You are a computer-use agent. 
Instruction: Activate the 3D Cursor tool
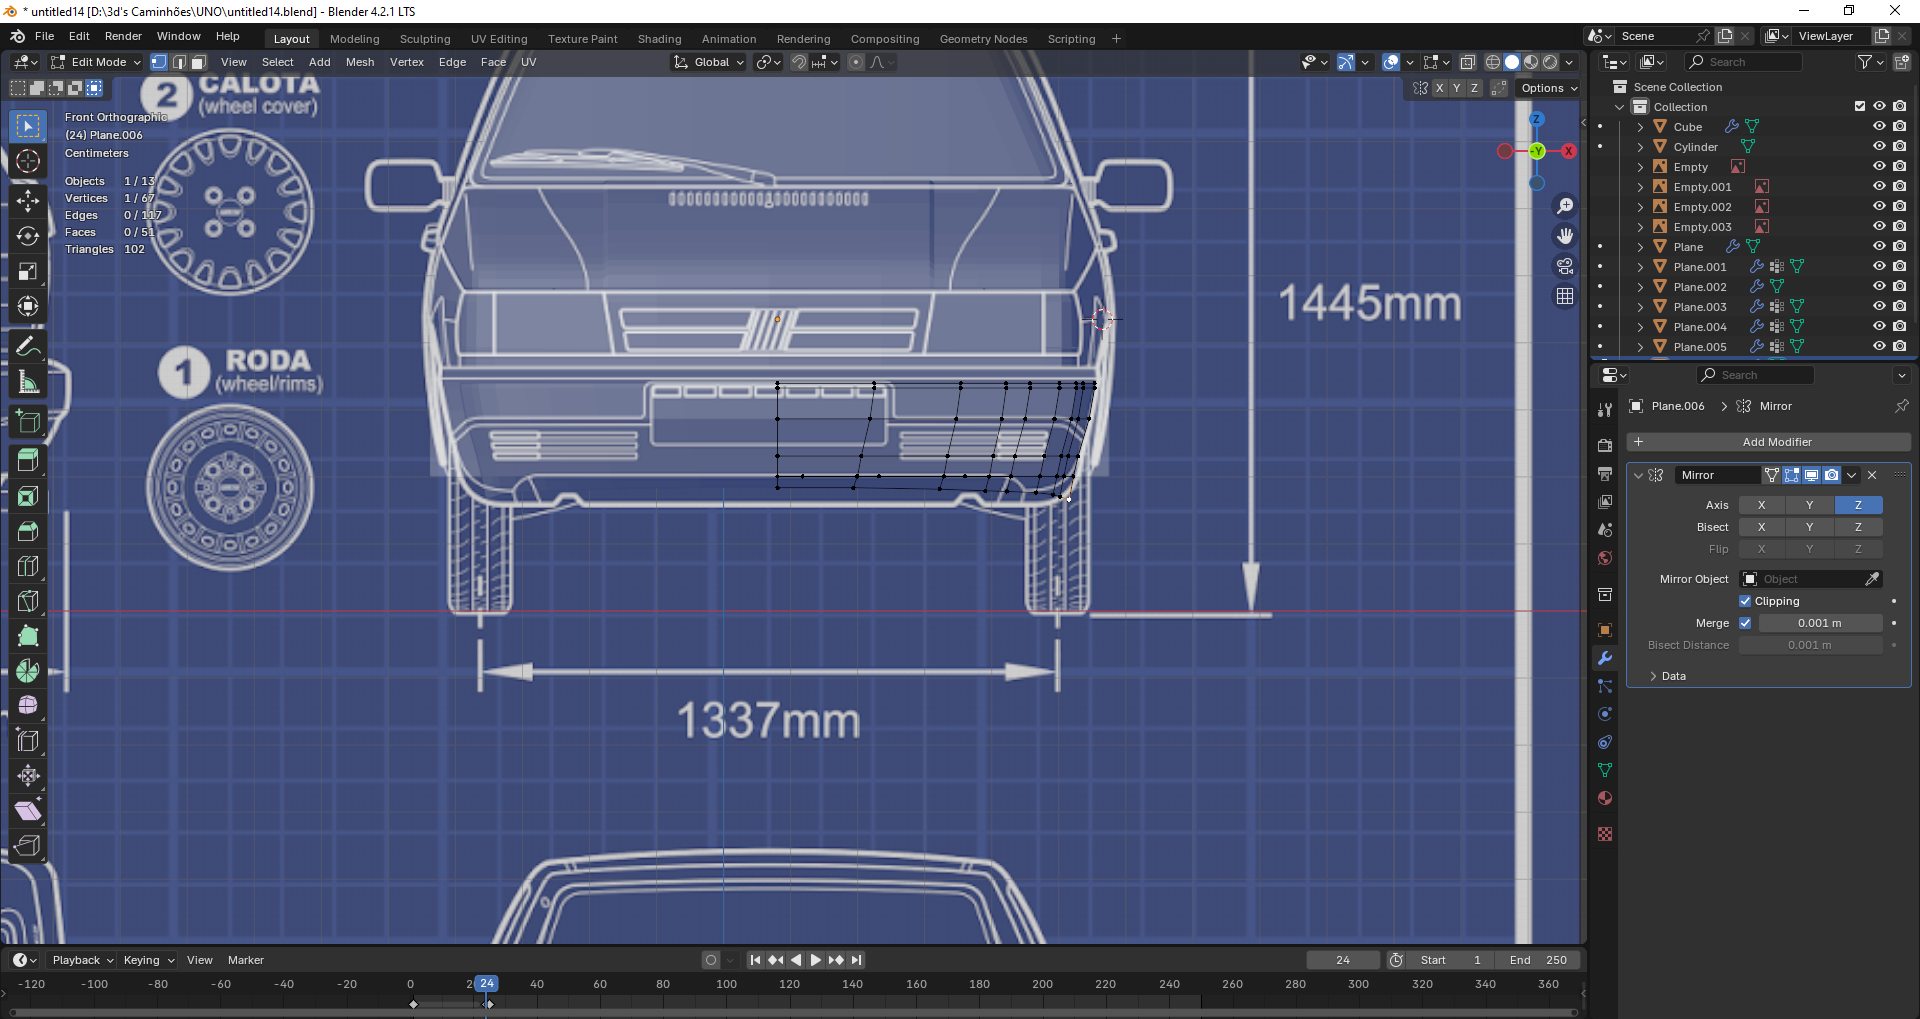28,162
